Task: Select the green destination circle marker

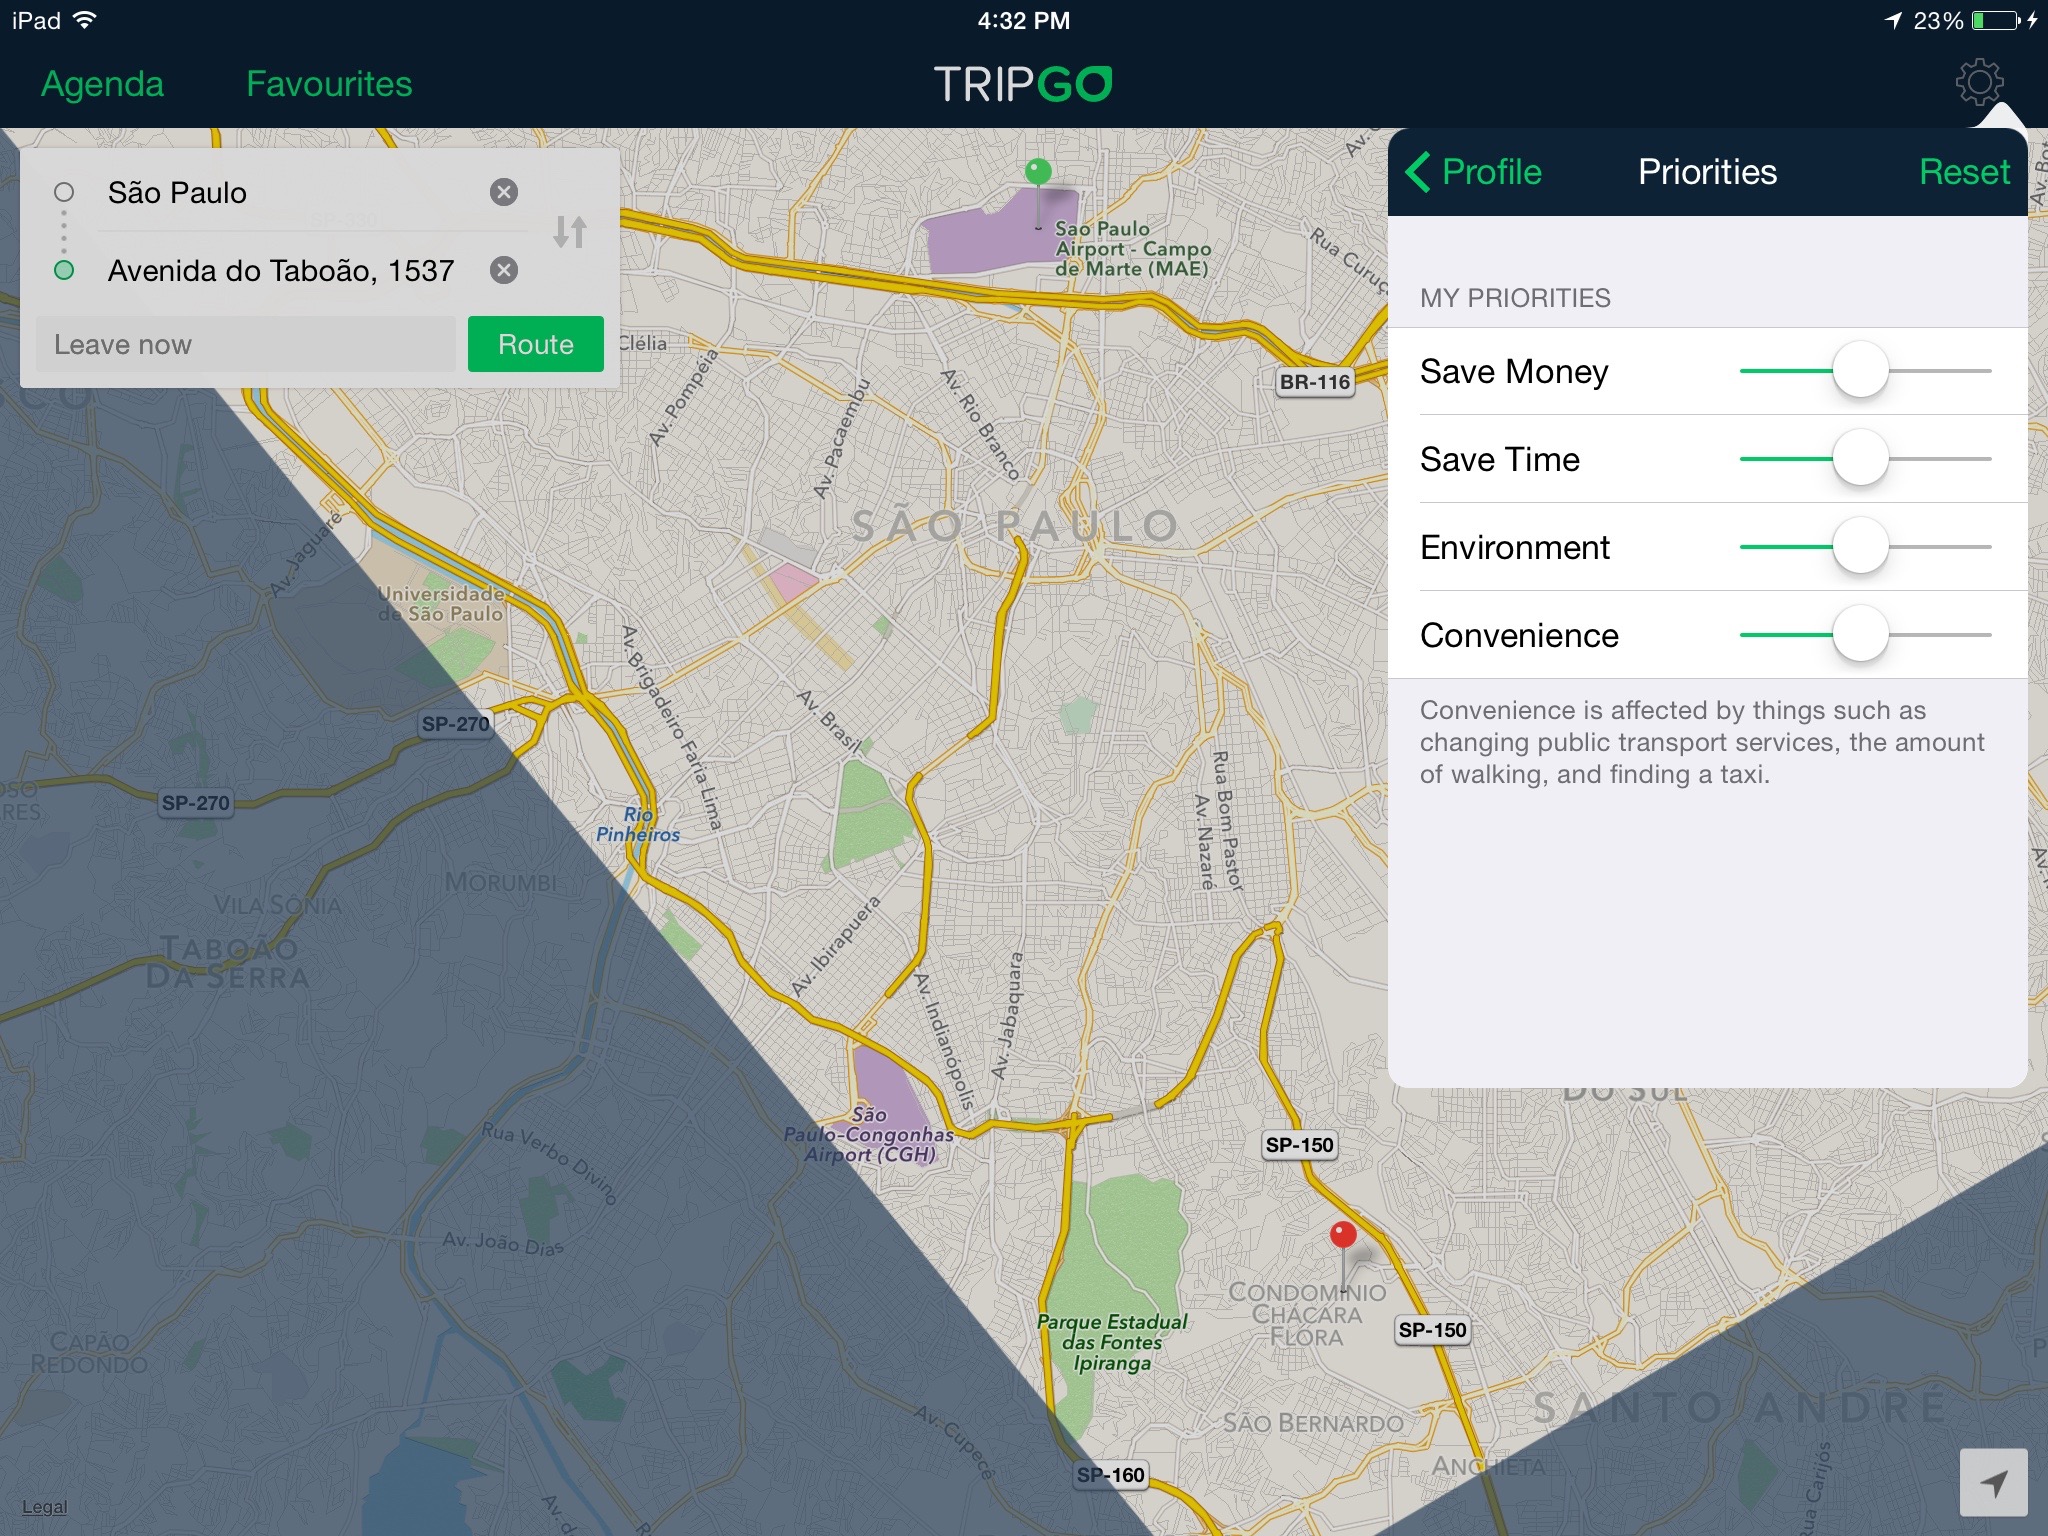Action: coord(64,270)
